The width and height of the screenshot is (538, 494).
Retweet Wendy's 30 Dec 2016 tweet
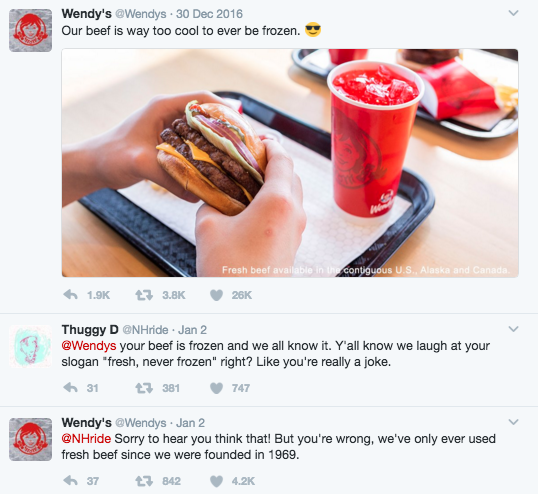click(x=144, y=295)
